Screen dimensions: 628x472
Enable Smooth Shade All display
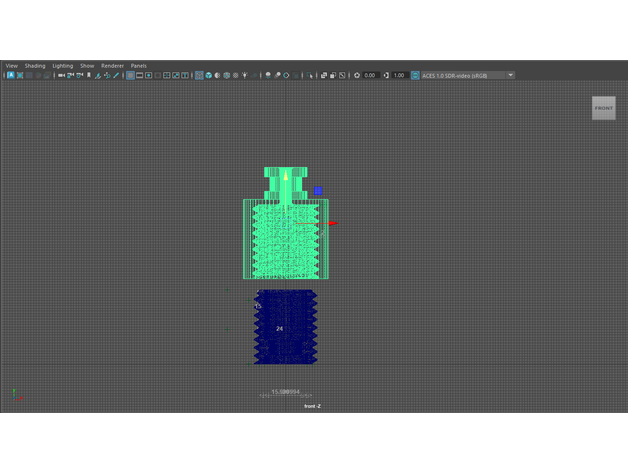[208, 75]
